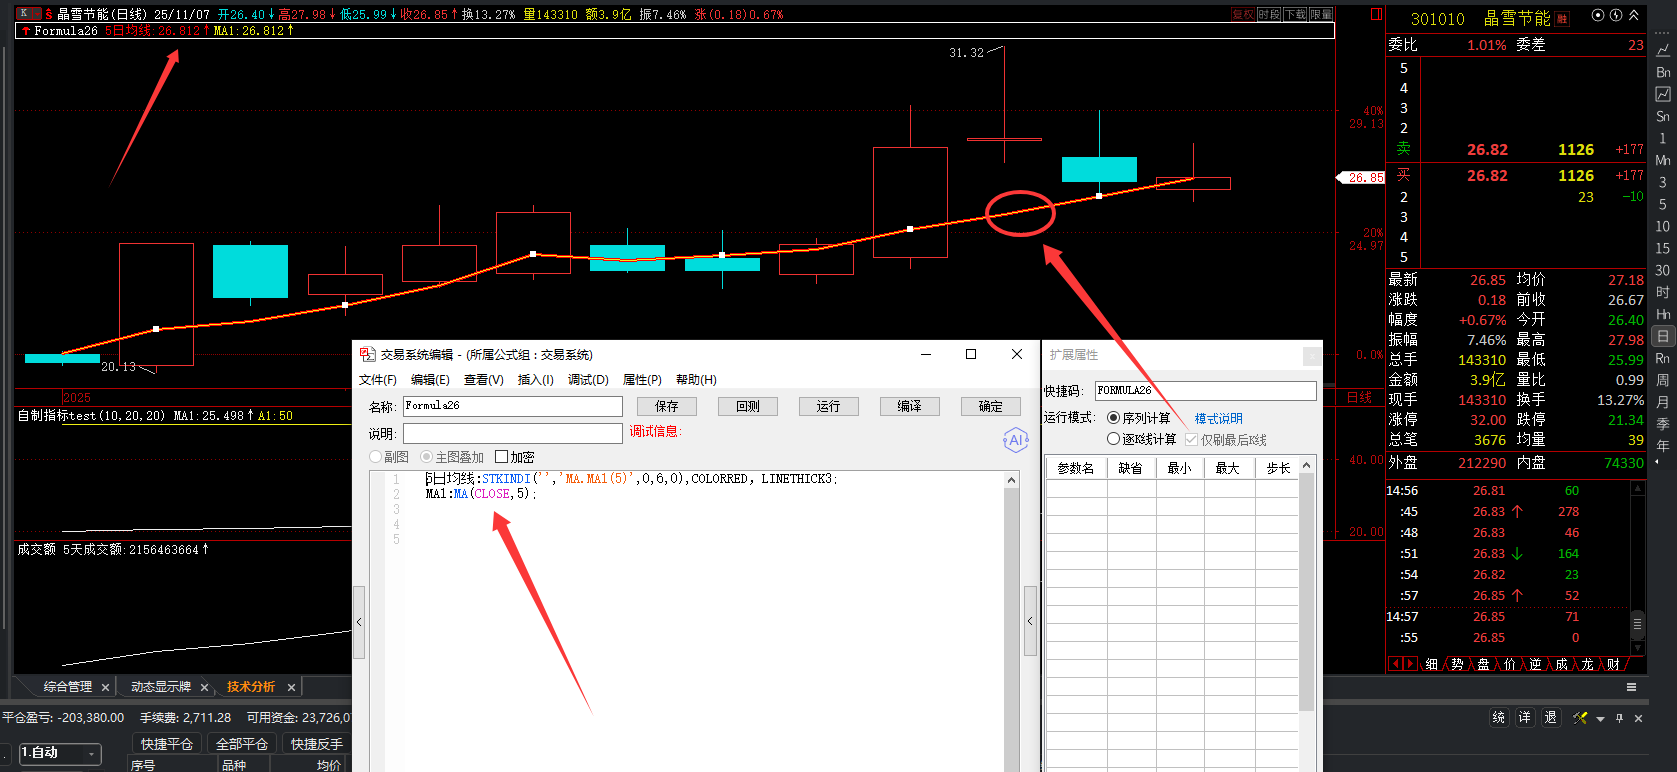Switch to the 综合管理 tab
The width and height of the screenshot is (1677, 772).
click(68, 687)
